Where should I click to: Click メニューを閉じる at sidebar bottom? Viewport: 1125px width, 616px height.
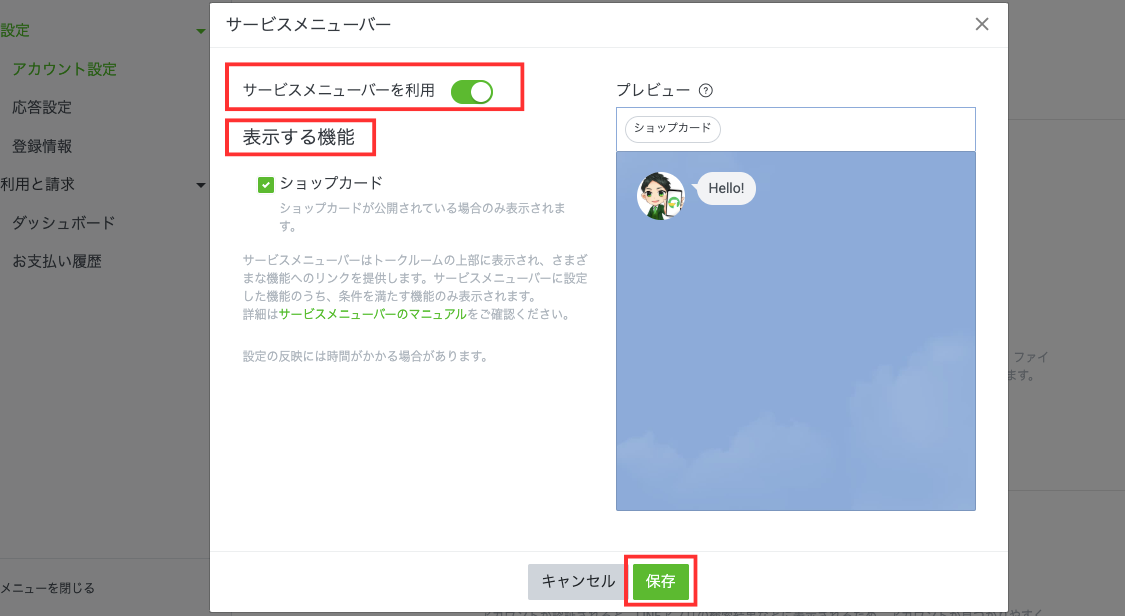(48, 588)
